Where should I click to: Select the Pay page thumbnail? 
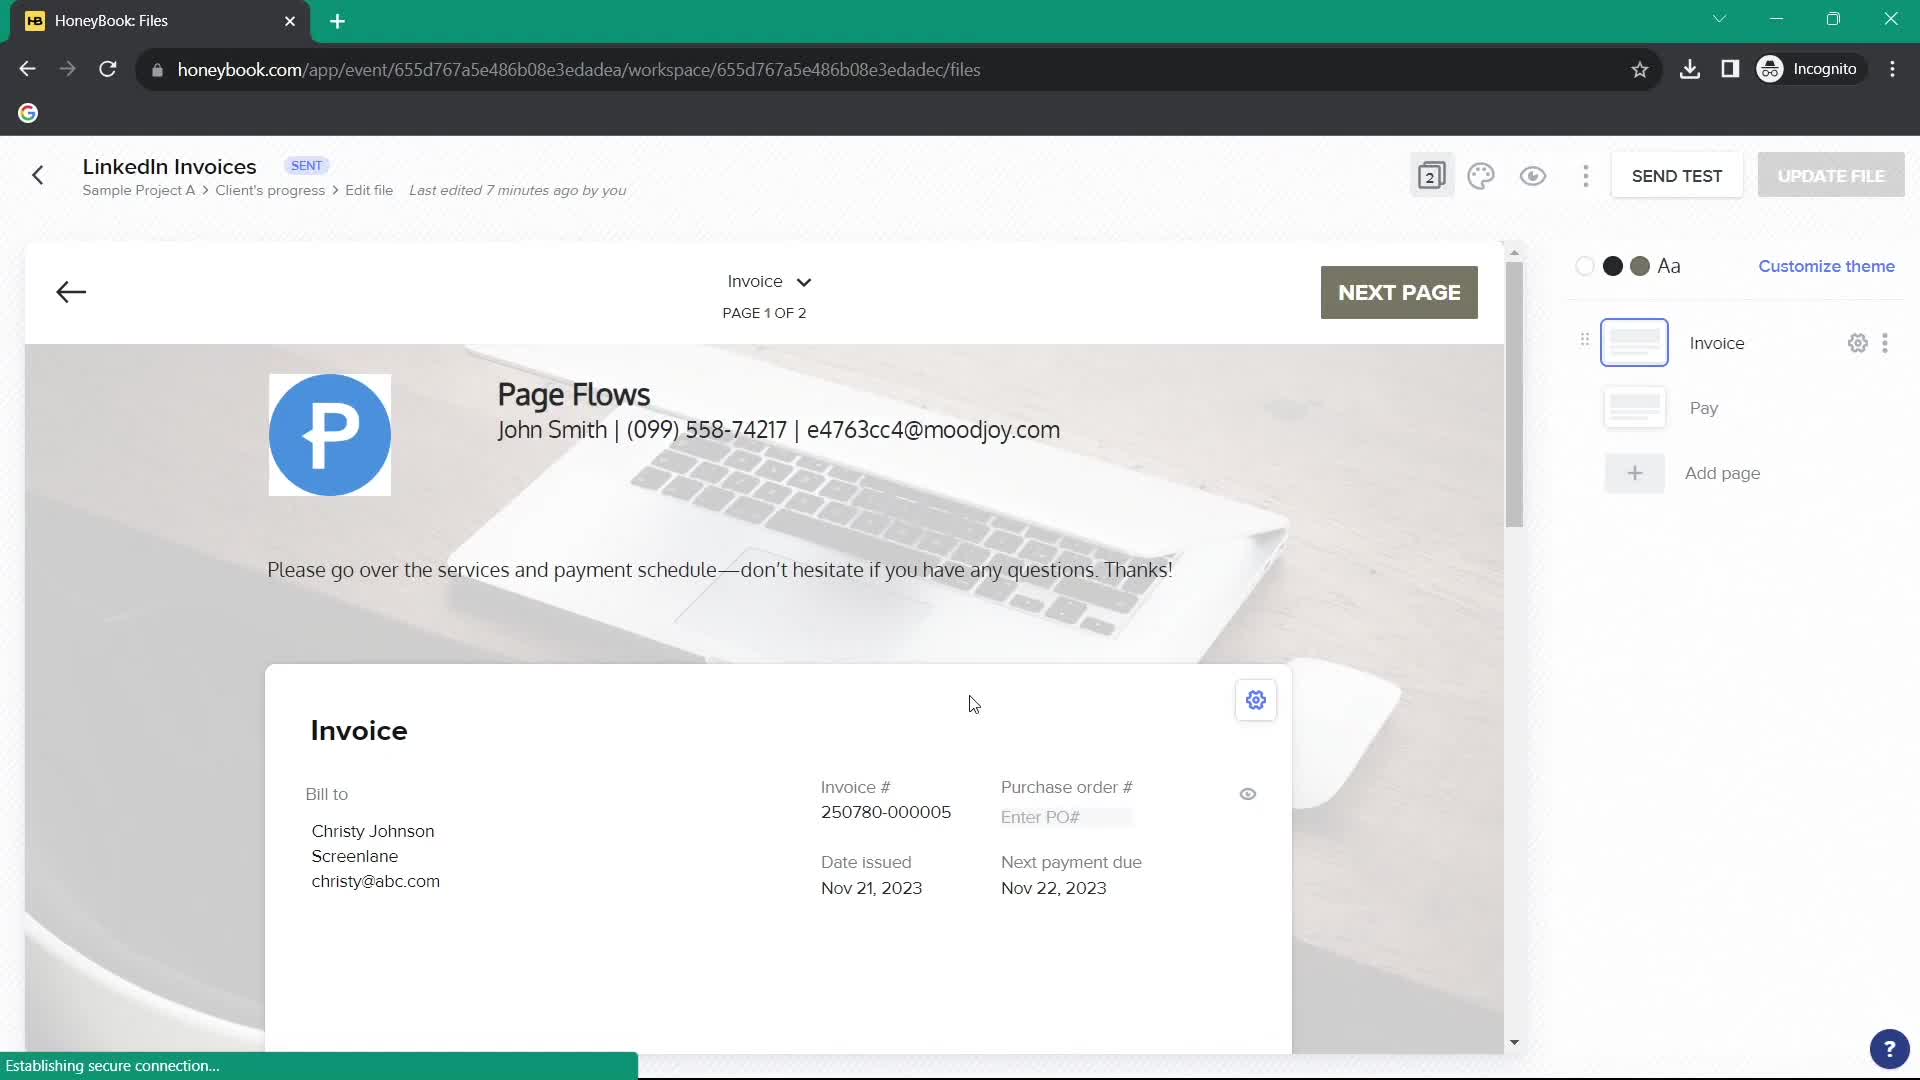click(1634, 408)
